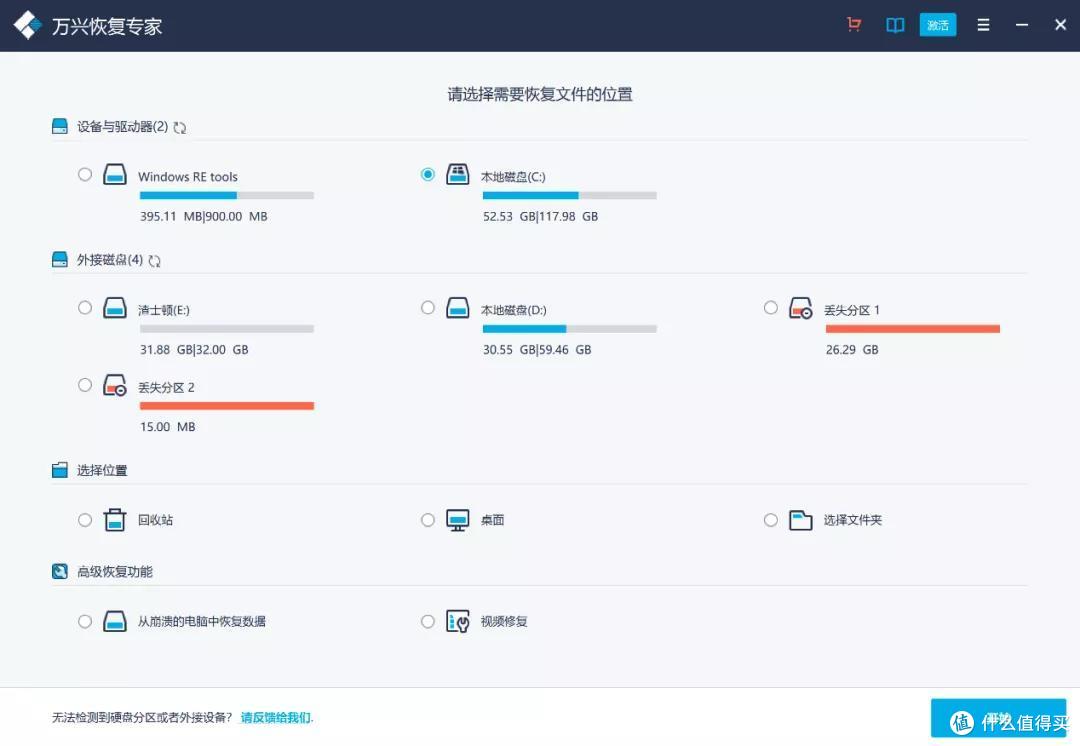
Task: Refresh the 设备与驱动器 device list
Action: [180, 127]
